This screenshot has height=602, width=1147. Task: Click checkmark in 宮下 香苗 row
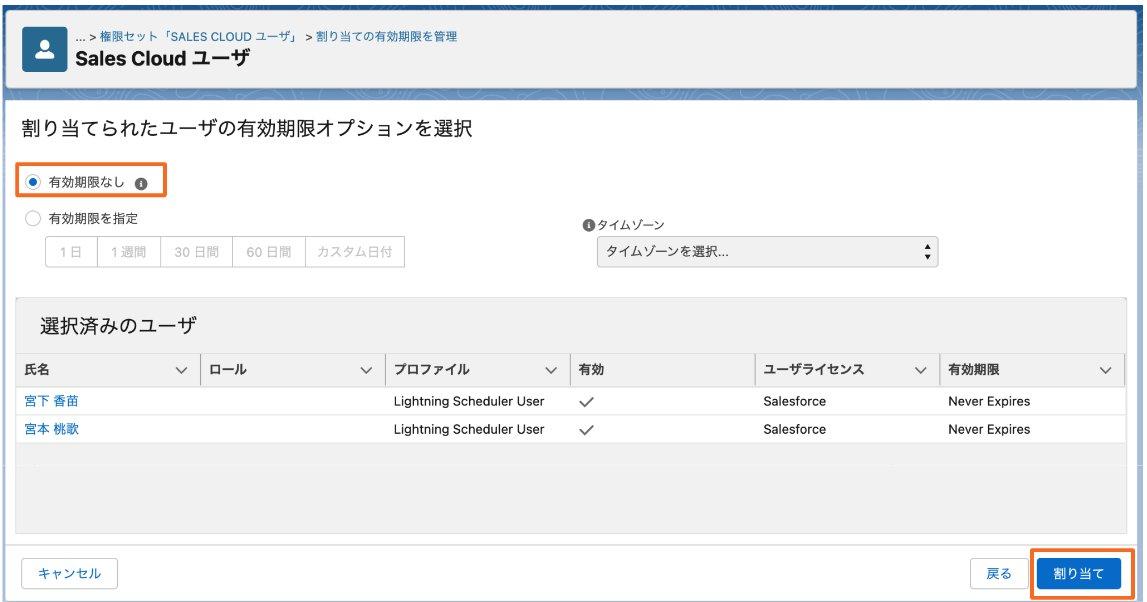pos(586,402)
